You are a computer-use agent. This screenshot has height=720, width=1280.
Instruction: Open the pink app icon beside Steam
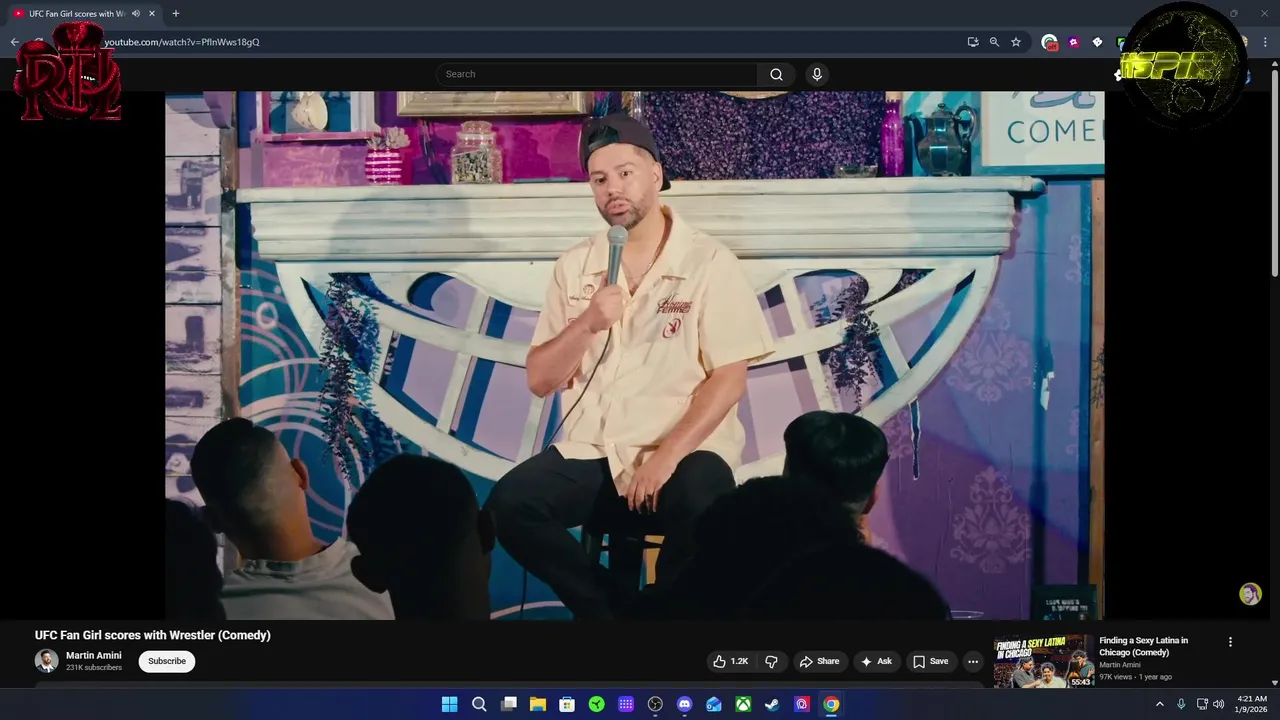[x=802, y=704]
